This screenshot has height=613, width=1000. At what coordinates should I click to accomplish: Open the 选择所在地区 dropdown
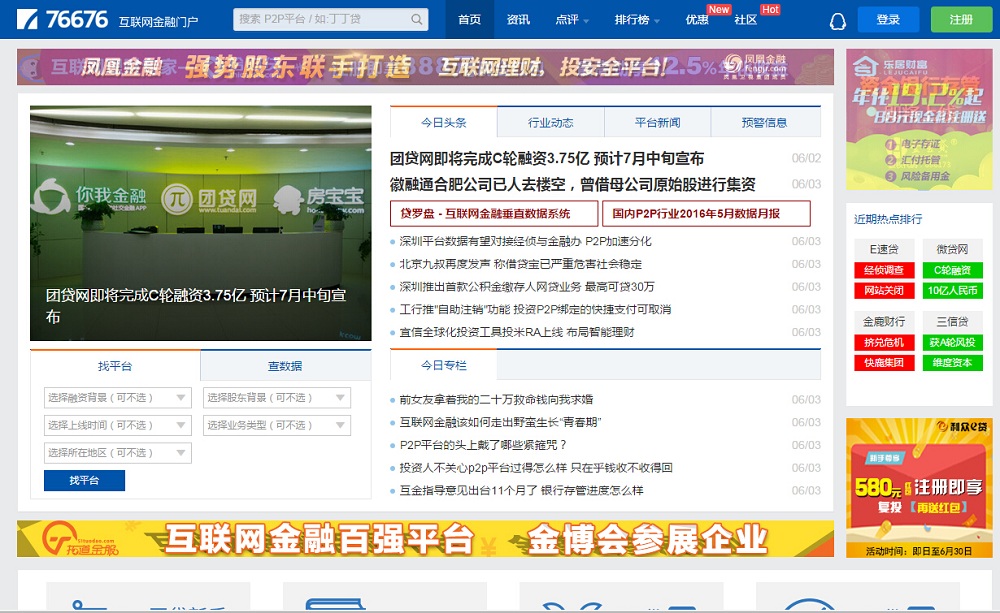pos(117,453)
